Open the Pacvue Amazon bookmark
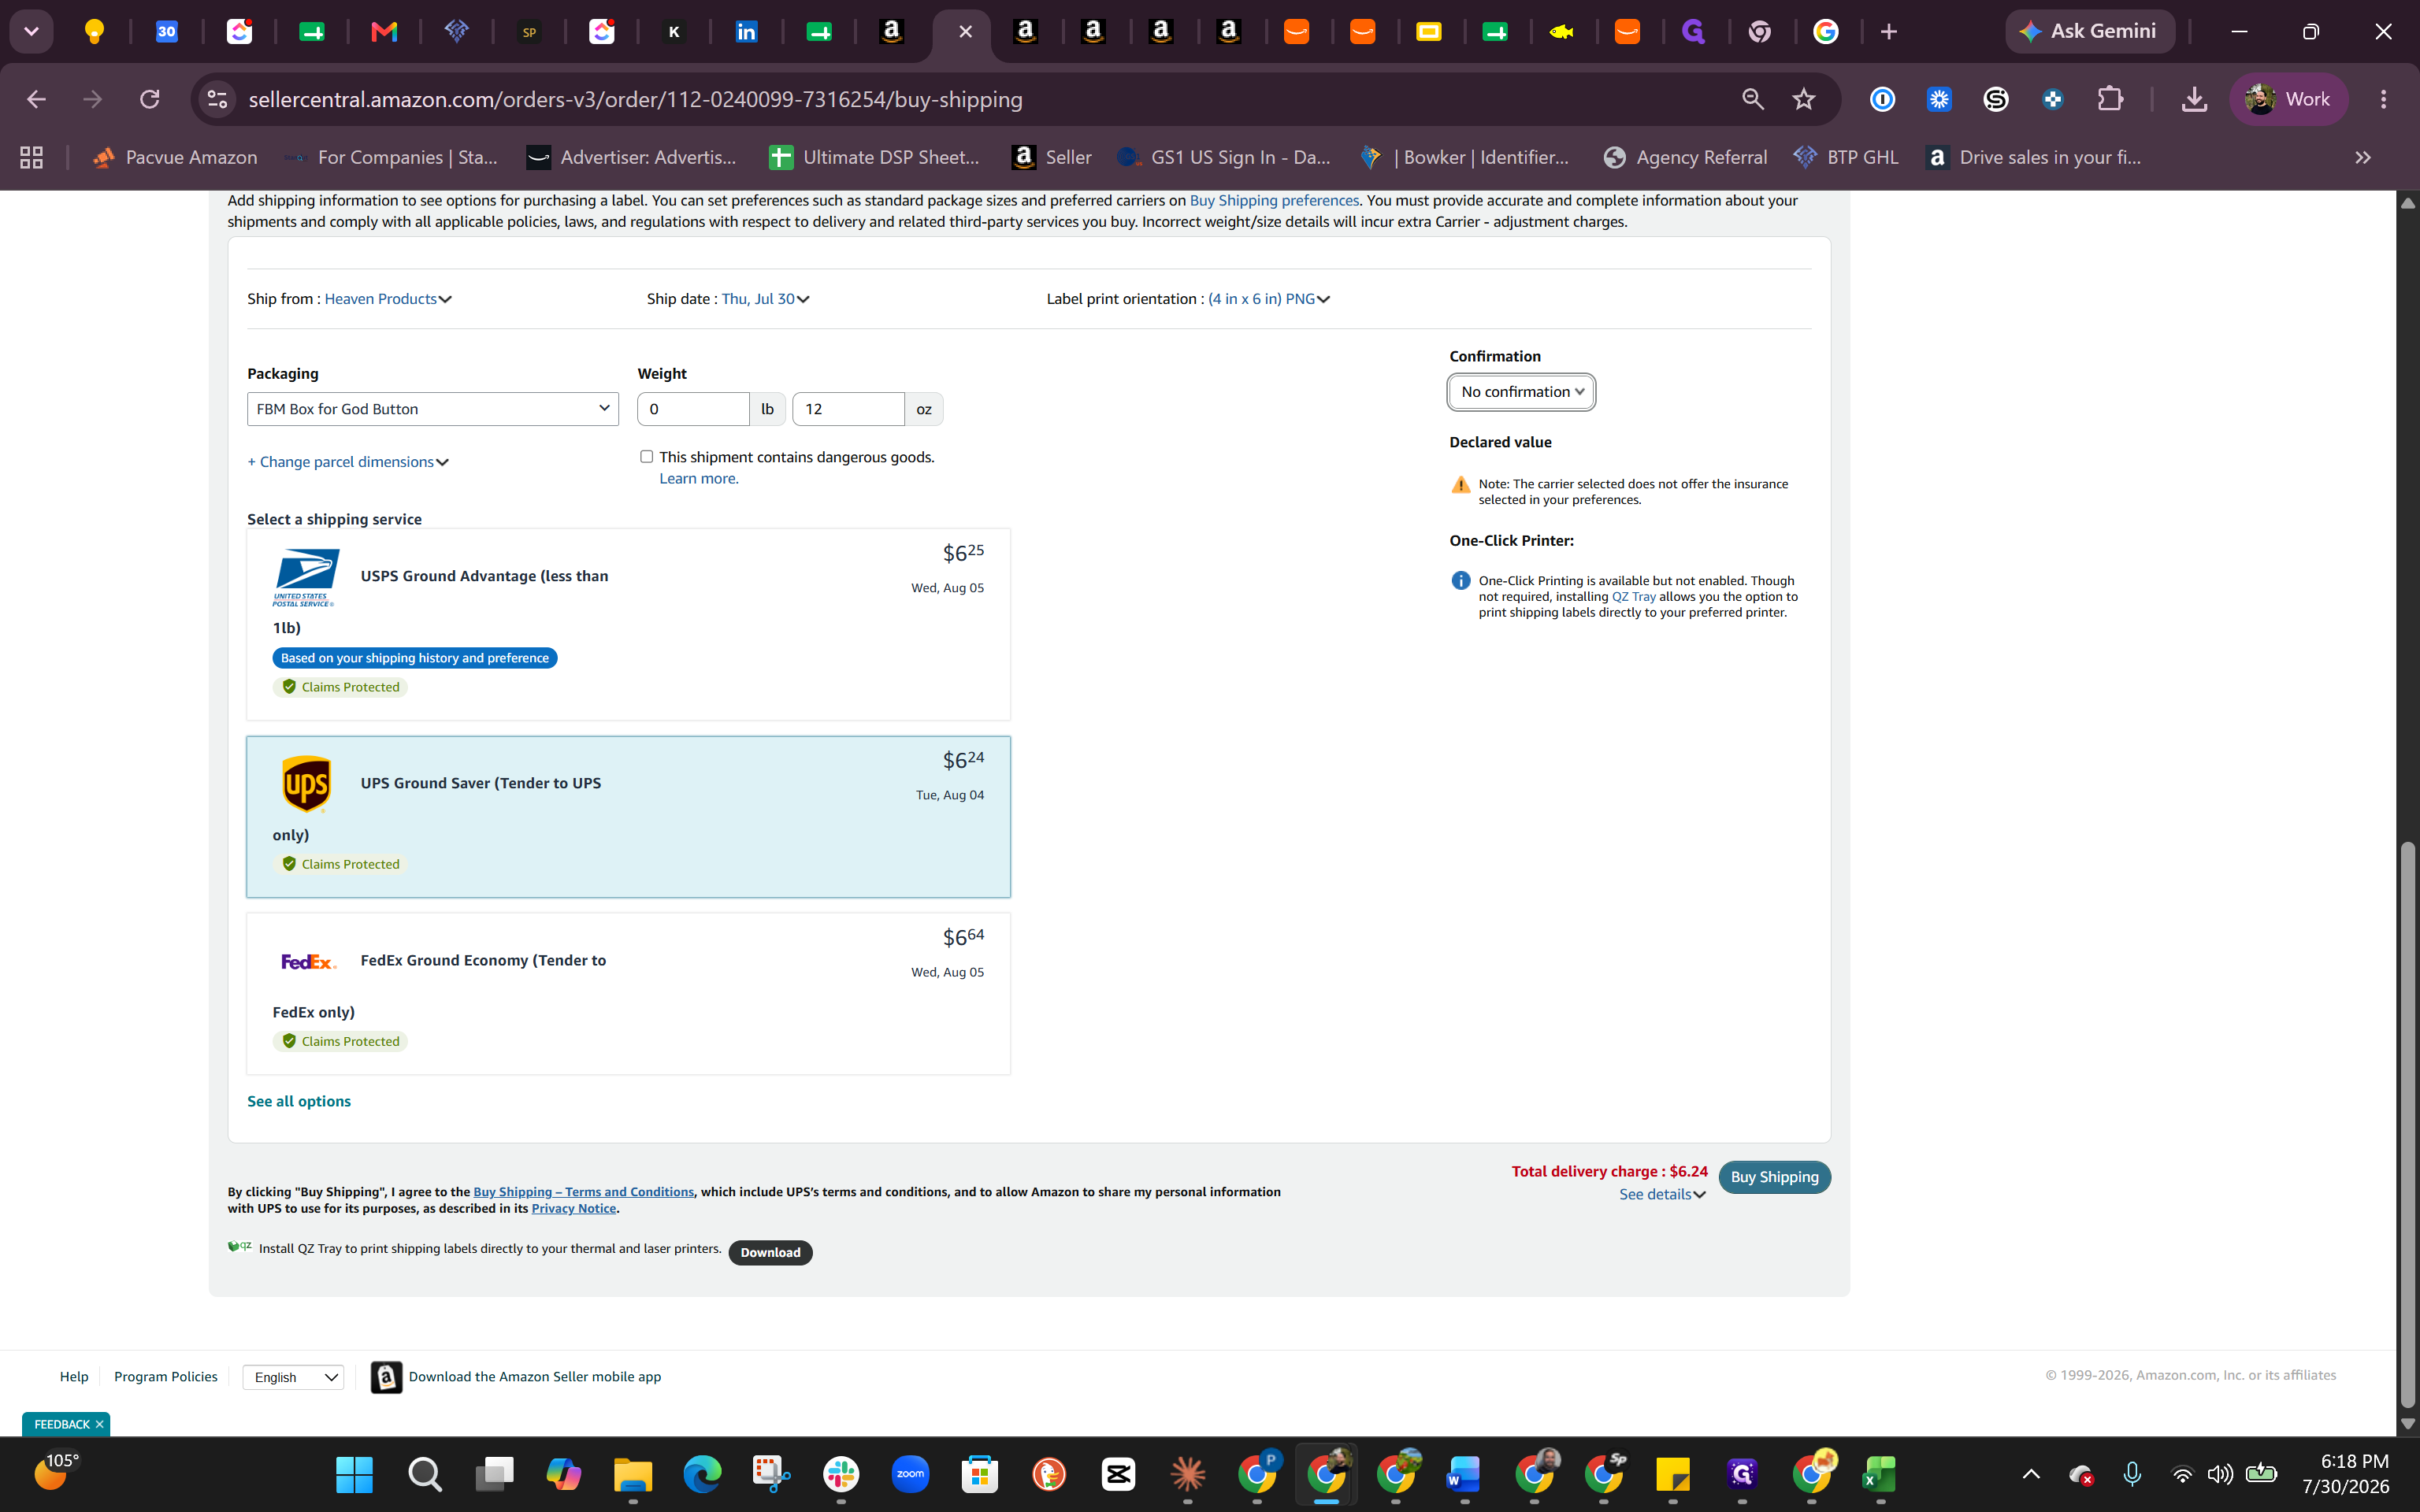Viewport: 2420px width, 1512px height. coord(174,157)
